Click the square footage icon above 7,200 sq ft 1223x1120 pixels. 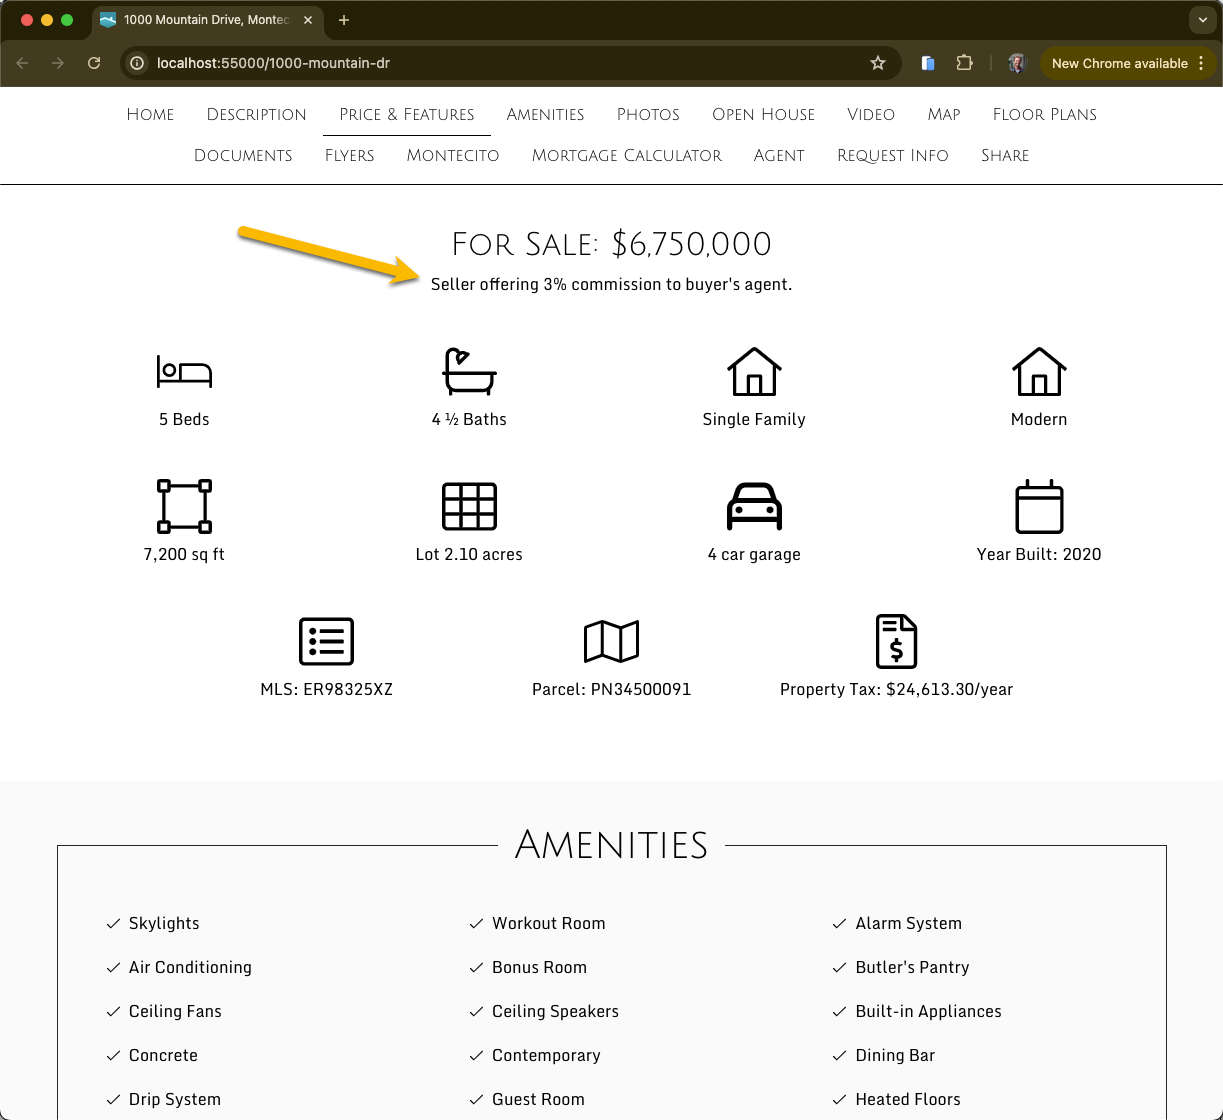tap(184, 506)
